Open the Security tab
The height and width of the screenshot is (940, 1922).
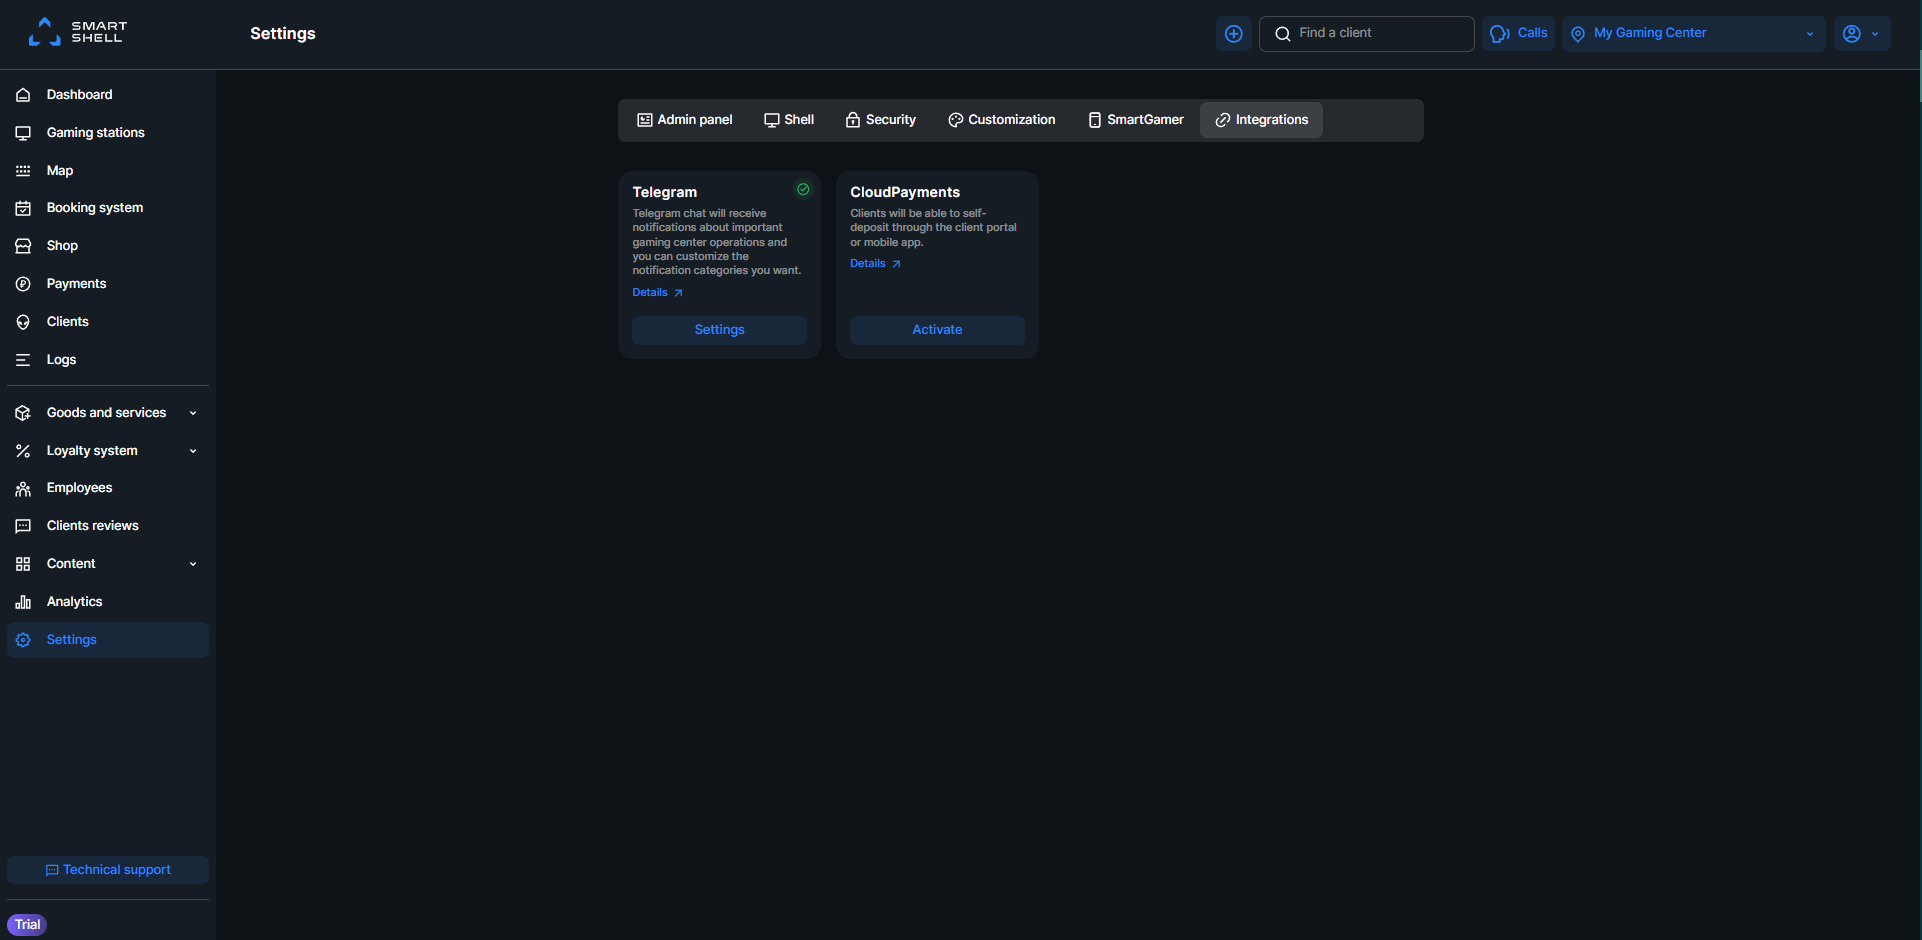tap(881, 120)
